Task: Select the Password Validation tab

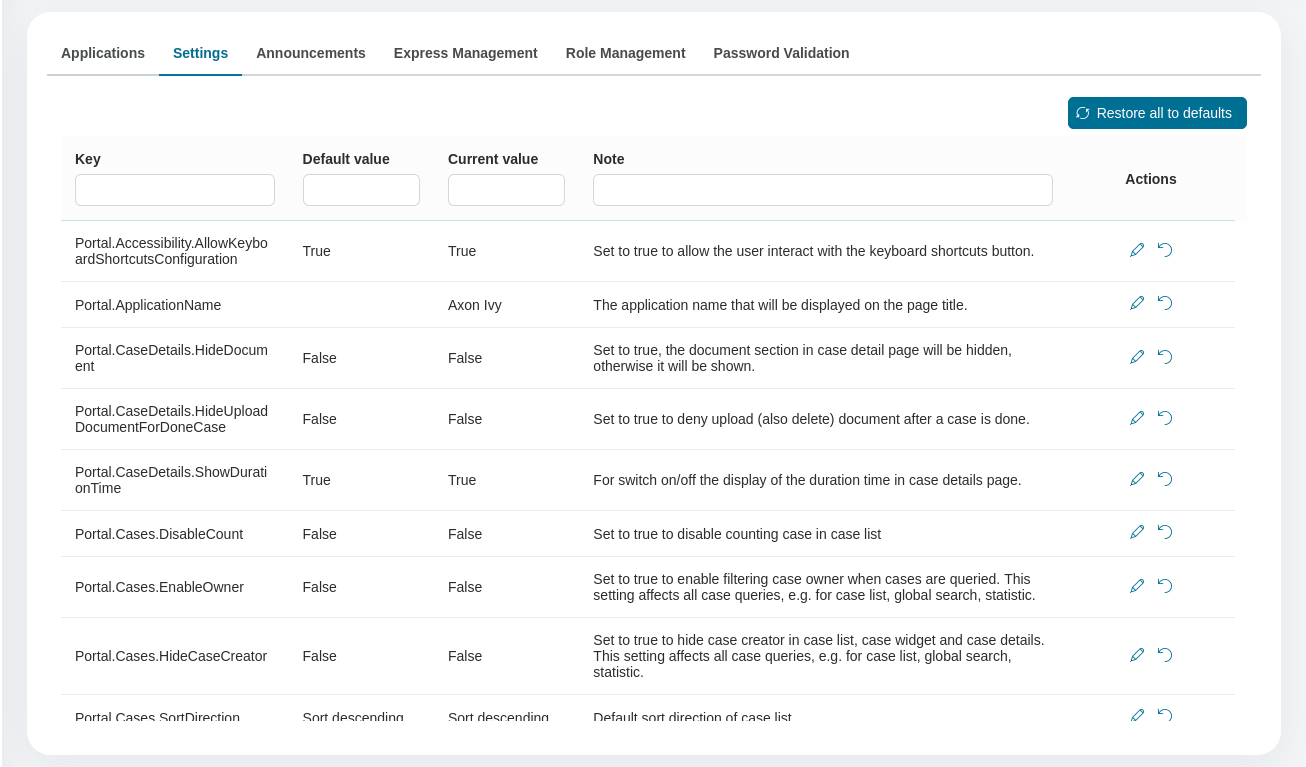Action: [x=781, y=53]
